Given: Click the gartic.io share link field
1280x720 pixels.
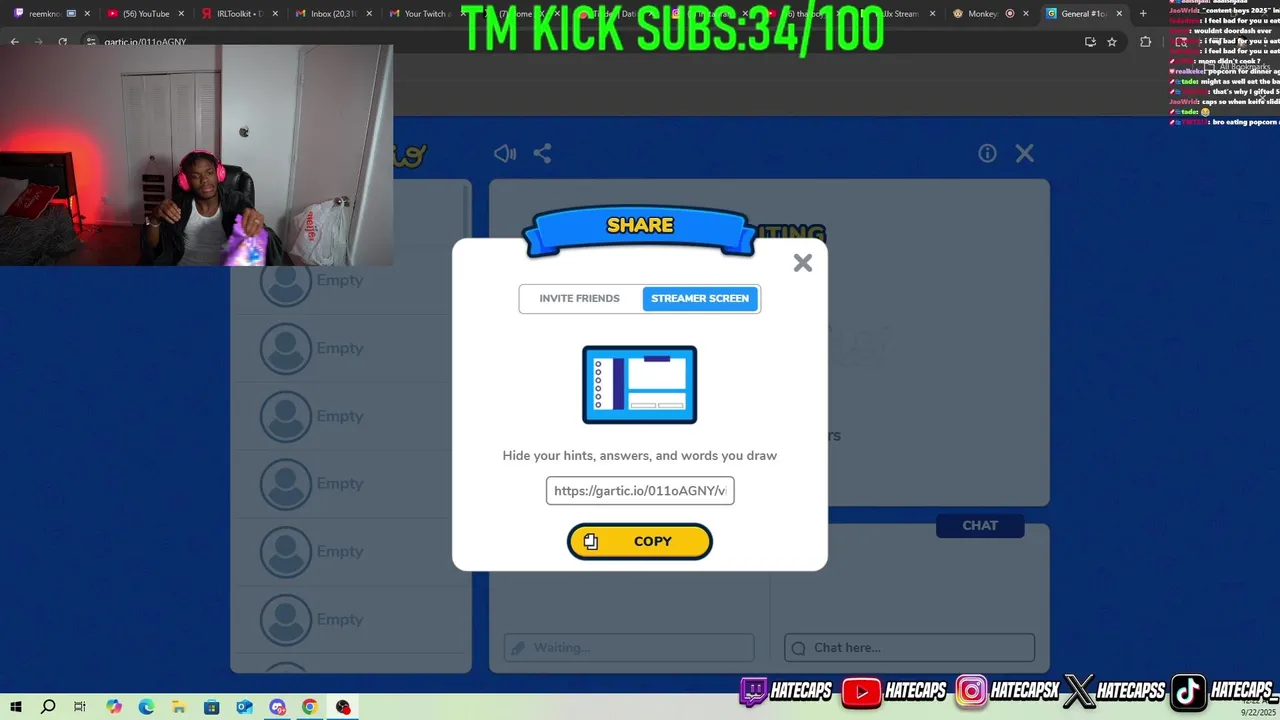Looking at the screenshot, I should tap(640, 491).
